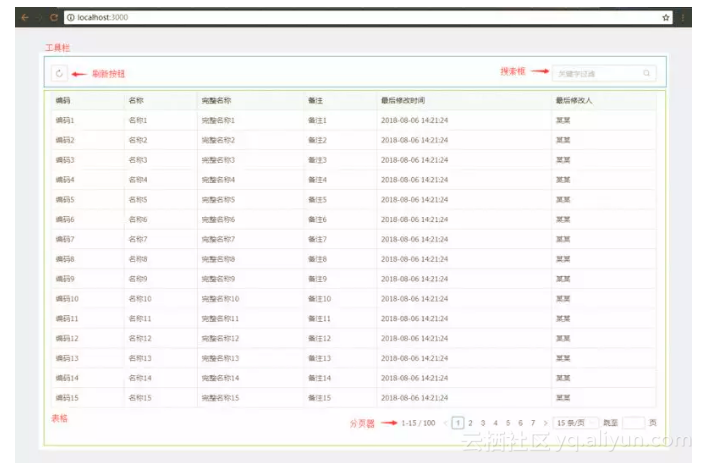Go to next page with right chevron
The width and height of the screenshot is (703, 463).
point(545,423)
